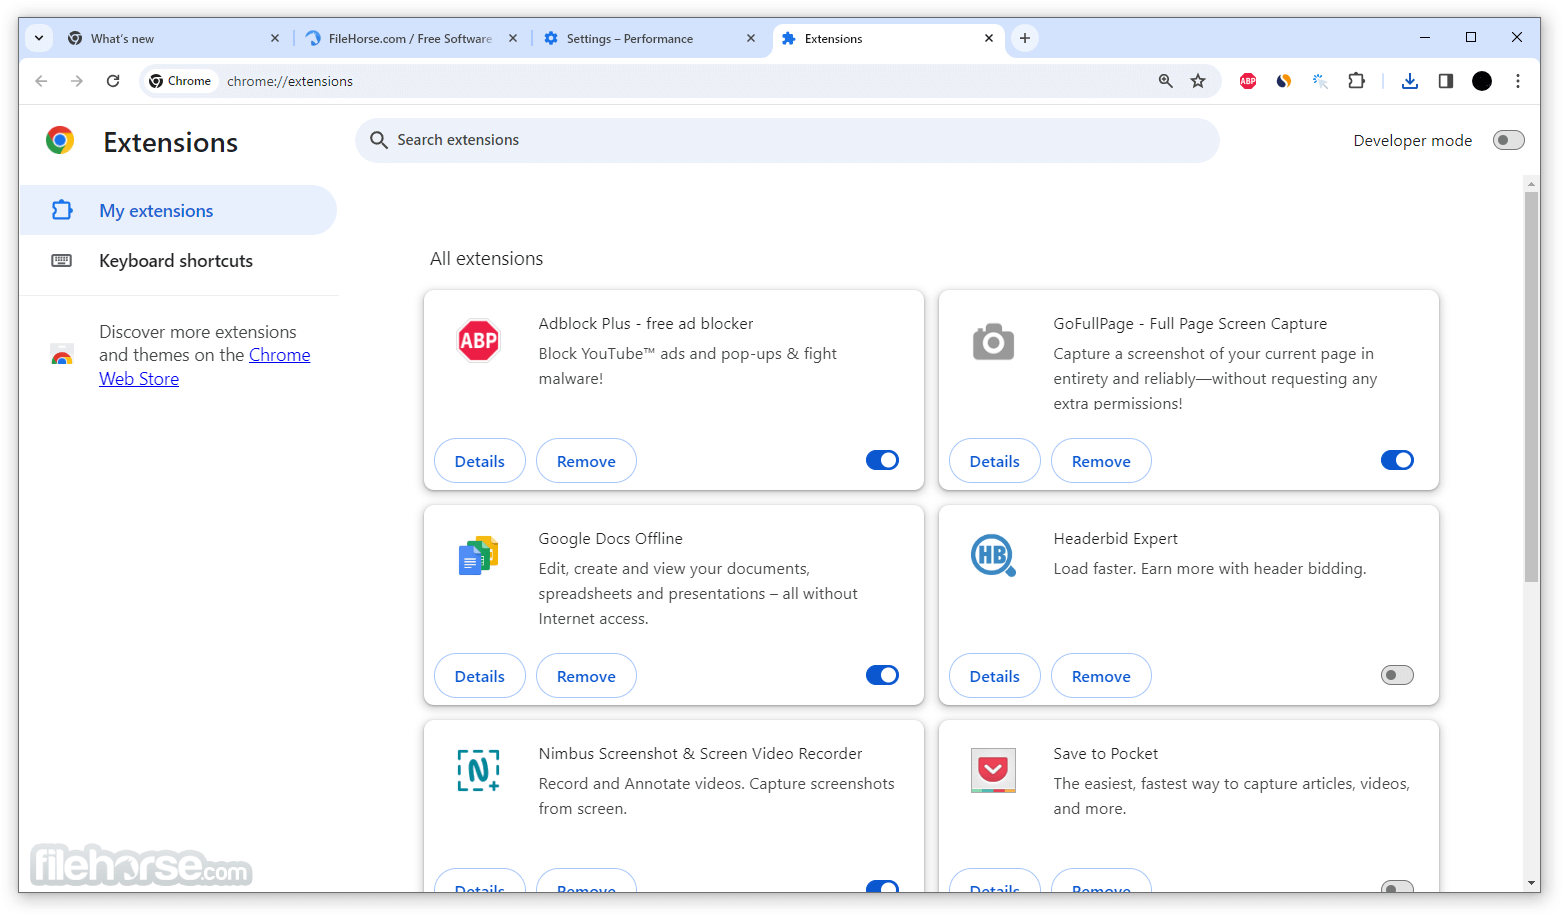Image resolution: width=1563 pixels, height=916 pixels.
Task: Click the Chrome logo beside Extensions title
Action: click(60, 140)
